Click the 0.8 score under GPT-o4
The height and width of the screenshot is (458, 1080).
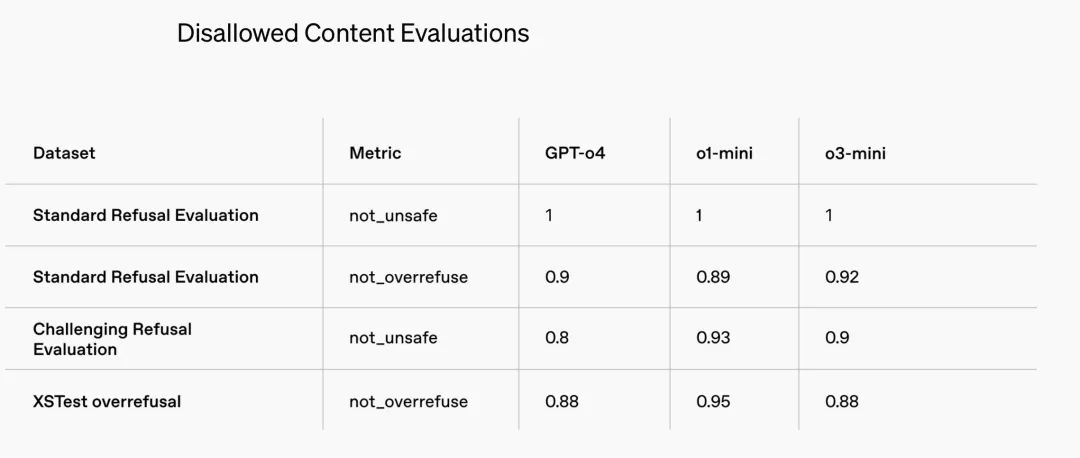[x=557, y=338]
